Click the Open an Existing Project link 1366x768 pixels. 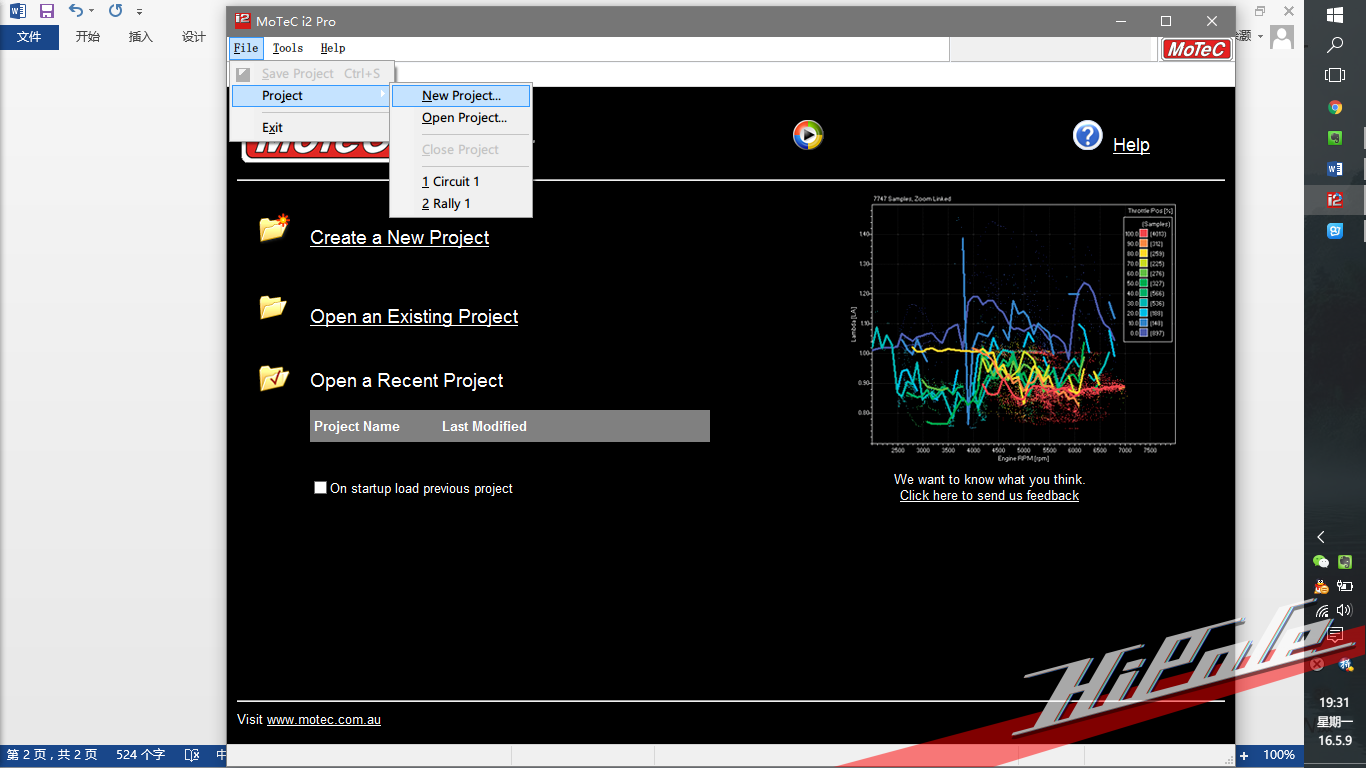(414, 317)
